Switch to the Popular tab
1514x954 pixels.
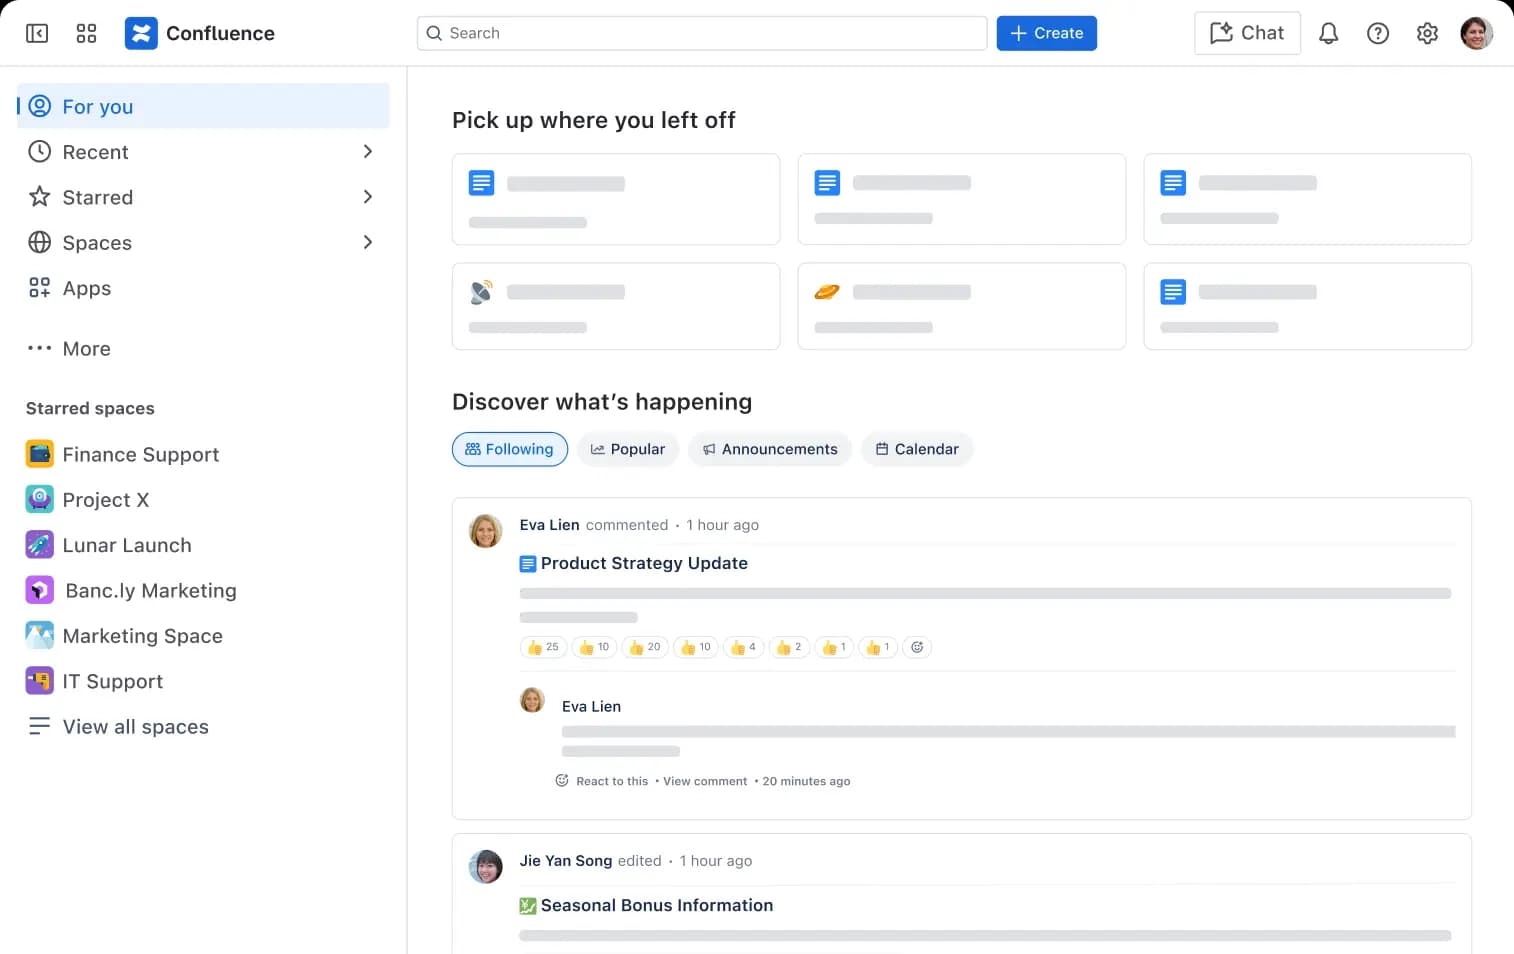(627, 449)
